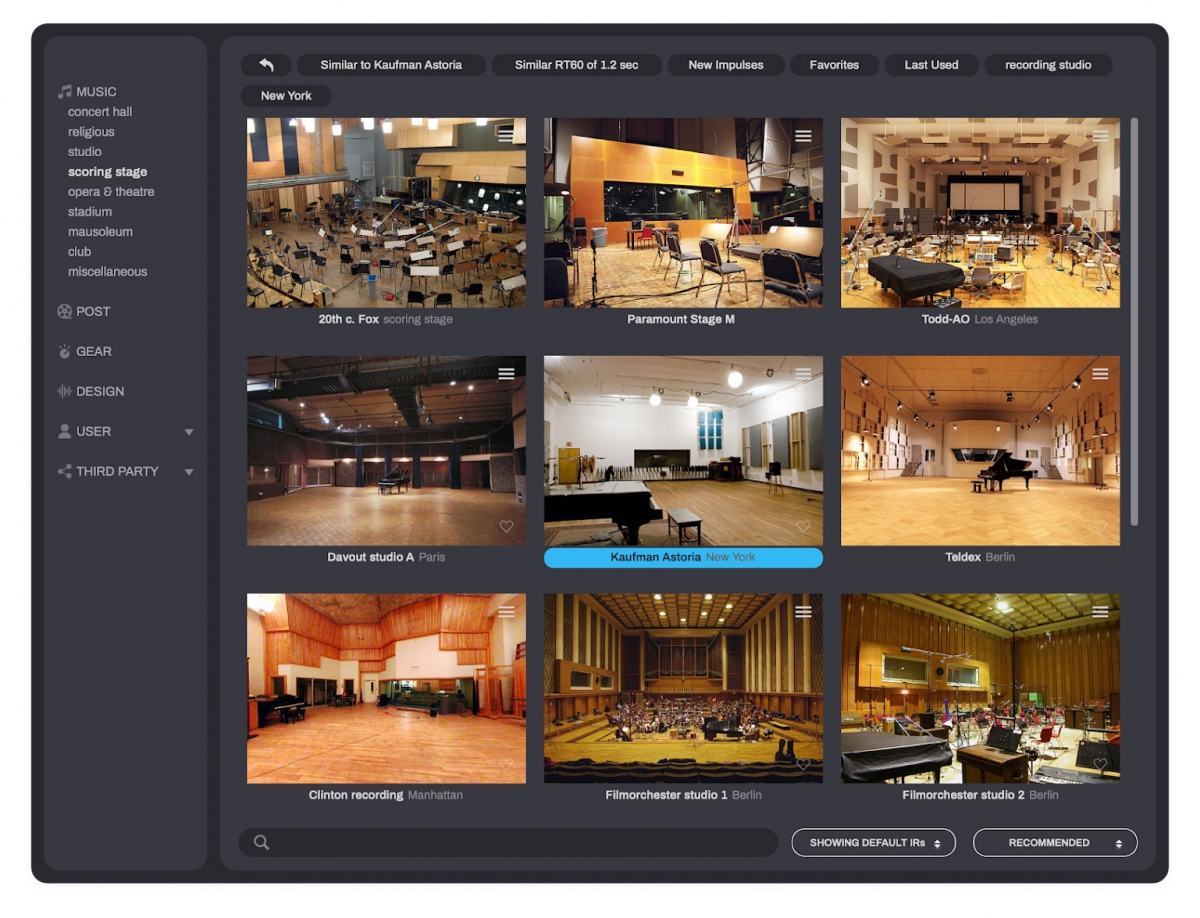This screenshot has width=1200, height=918.
Task: Open the menu icon on Todd-AO thumbnail
Action: point(1100,135)
